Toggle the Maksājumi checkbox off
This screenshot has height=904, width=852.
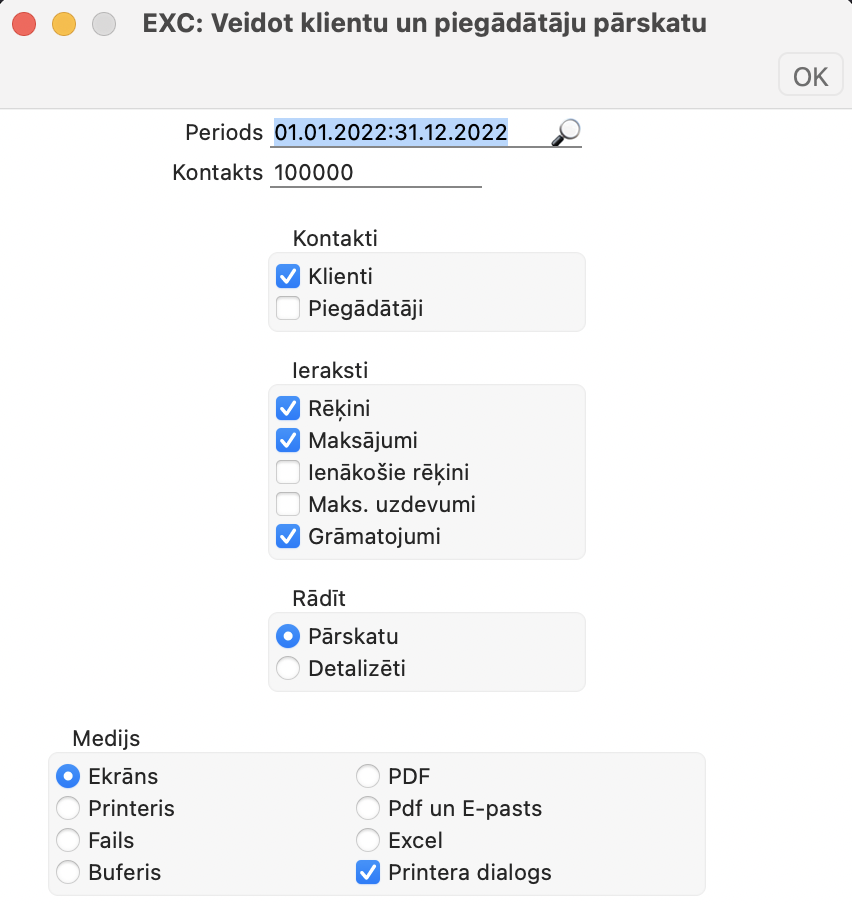[288, 440]
